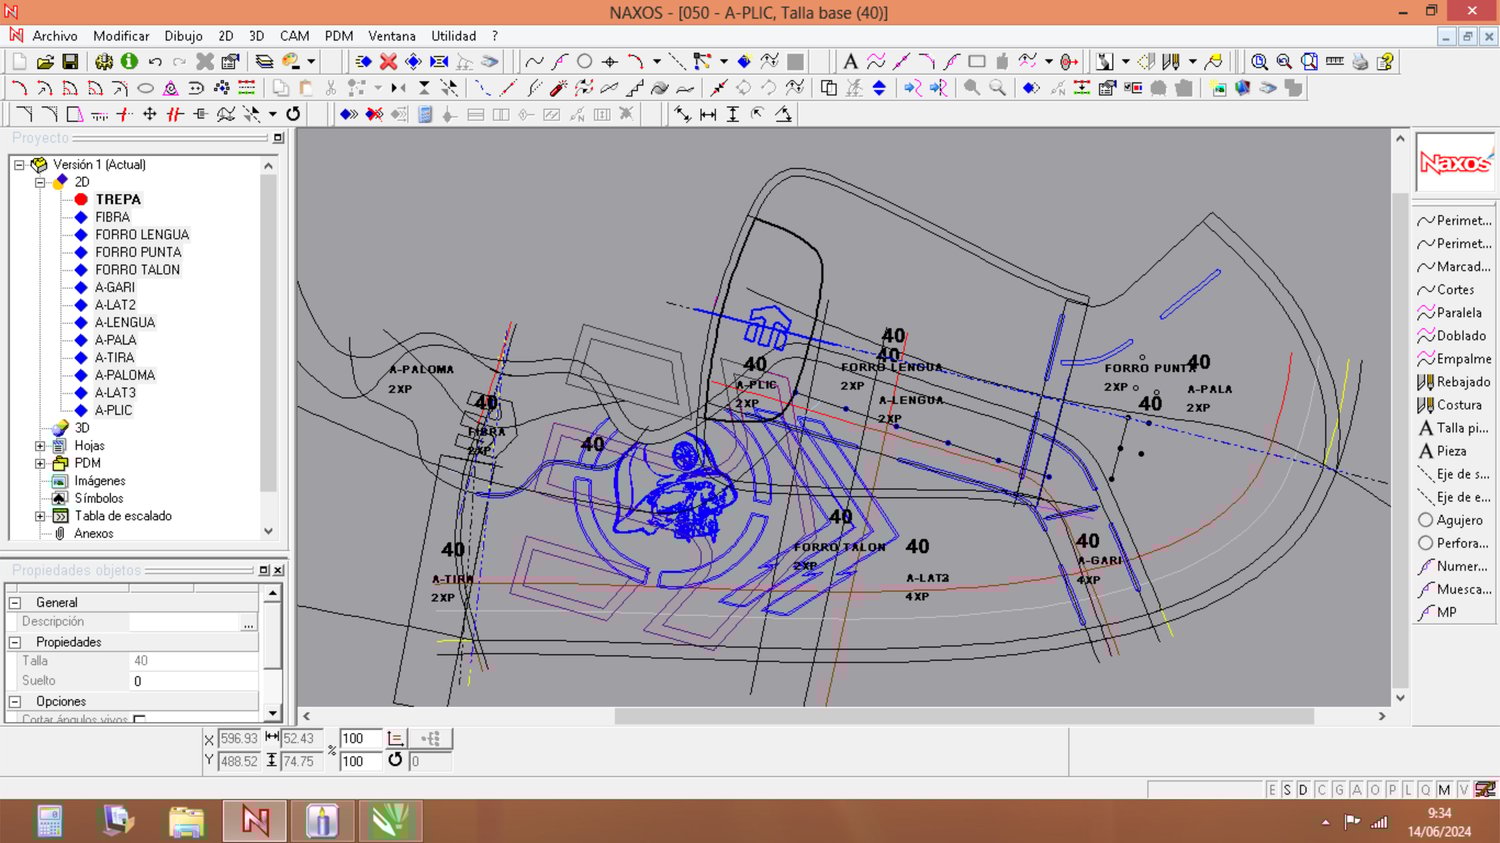The image size is (1500, 843).
Task: Click the spiral triangle tool icon
Action: click(x=171, y=88)
